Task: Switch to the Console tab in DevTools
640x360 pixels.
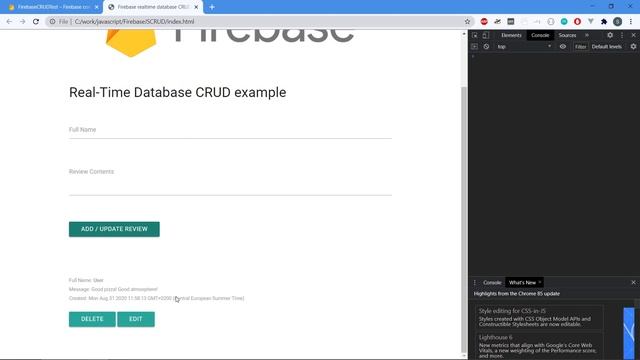Action: point(540,36)
